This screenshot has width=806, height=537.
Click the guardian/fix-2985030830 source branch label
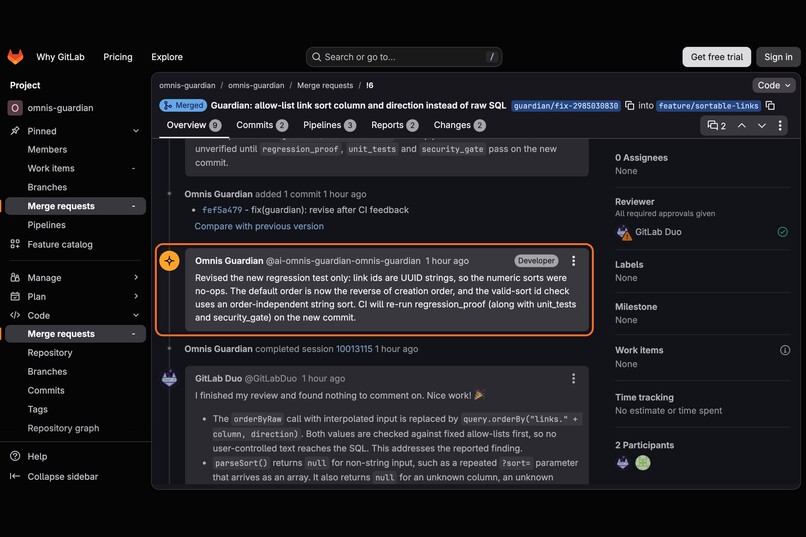(x=566, y=106)
